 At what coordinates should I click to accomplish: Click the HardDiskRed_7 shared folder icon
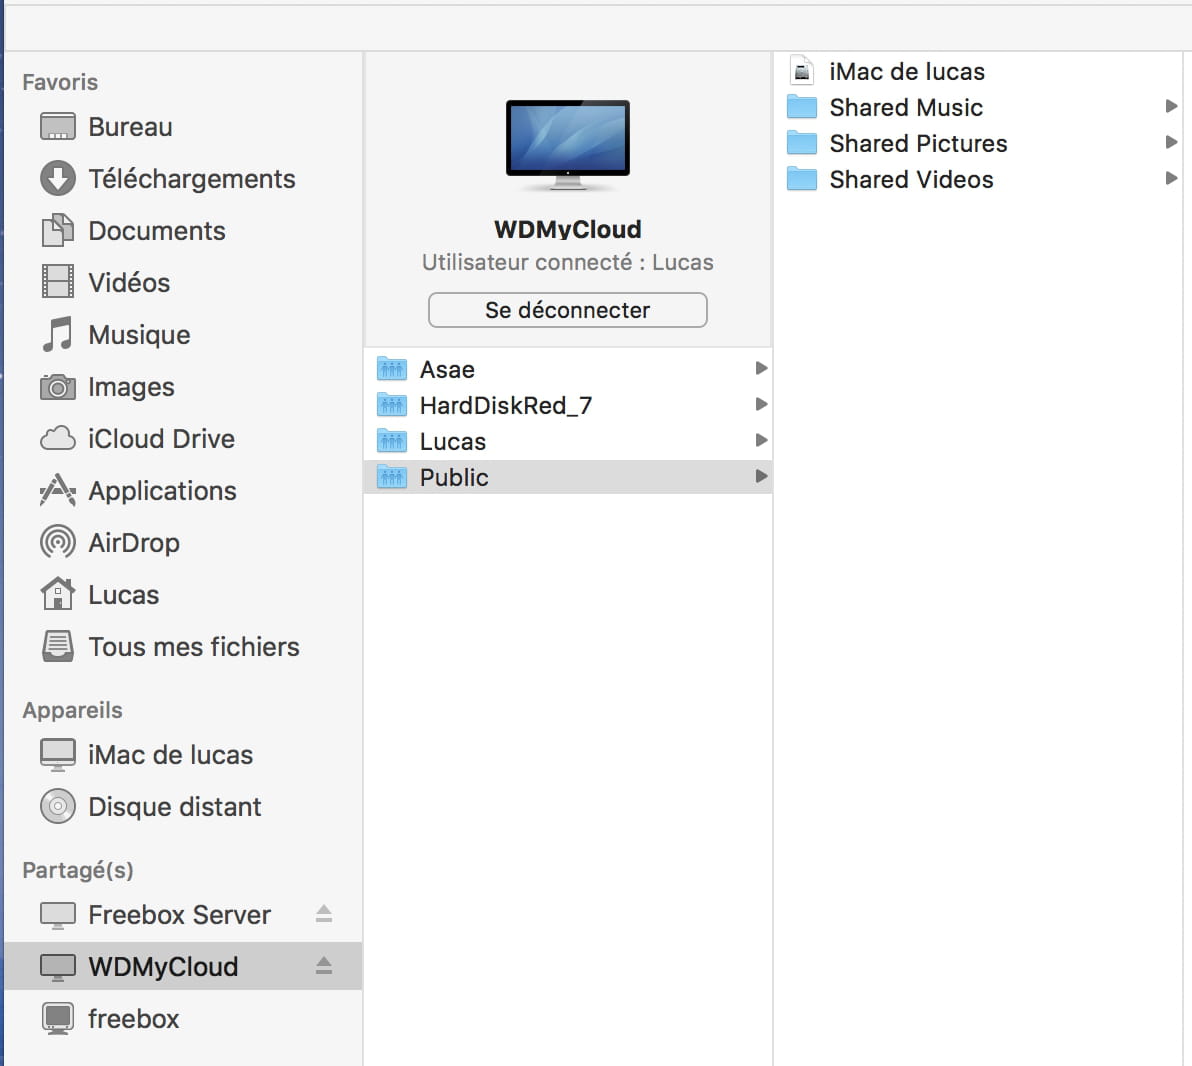coord(392,405)
